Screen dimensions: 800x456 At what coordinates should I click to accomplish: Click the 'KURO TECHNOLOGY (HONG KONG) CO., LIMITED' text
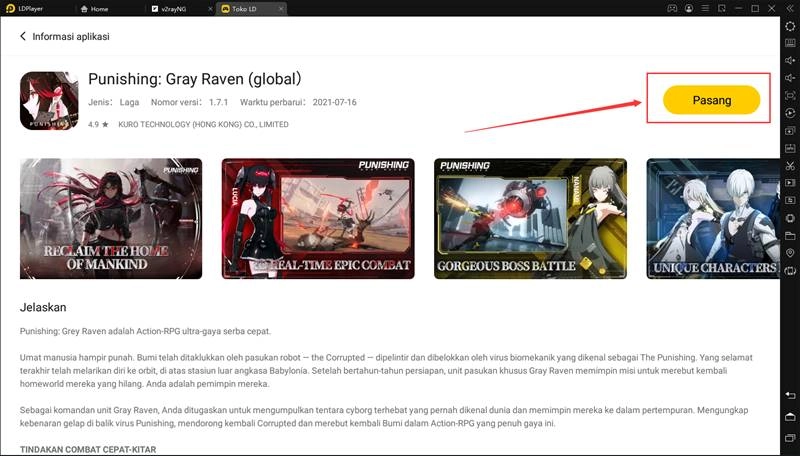point(203,124)
